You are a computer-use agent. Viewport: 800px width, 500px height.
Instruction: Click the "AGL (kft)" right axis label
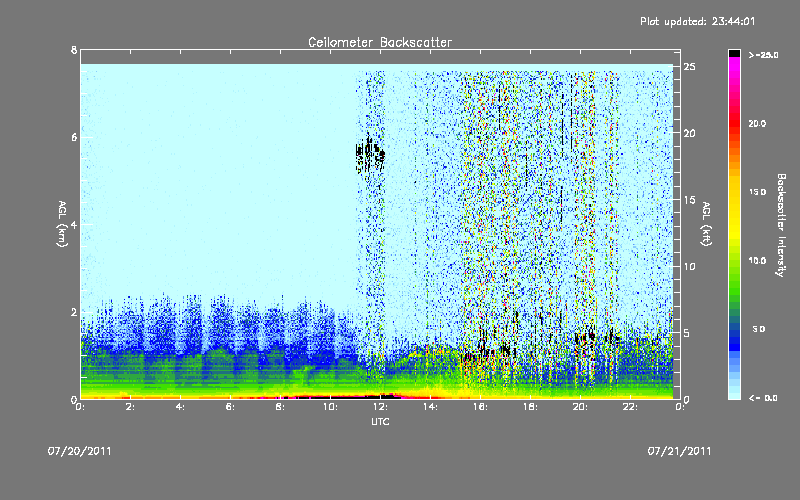click(x=706, y=224)
